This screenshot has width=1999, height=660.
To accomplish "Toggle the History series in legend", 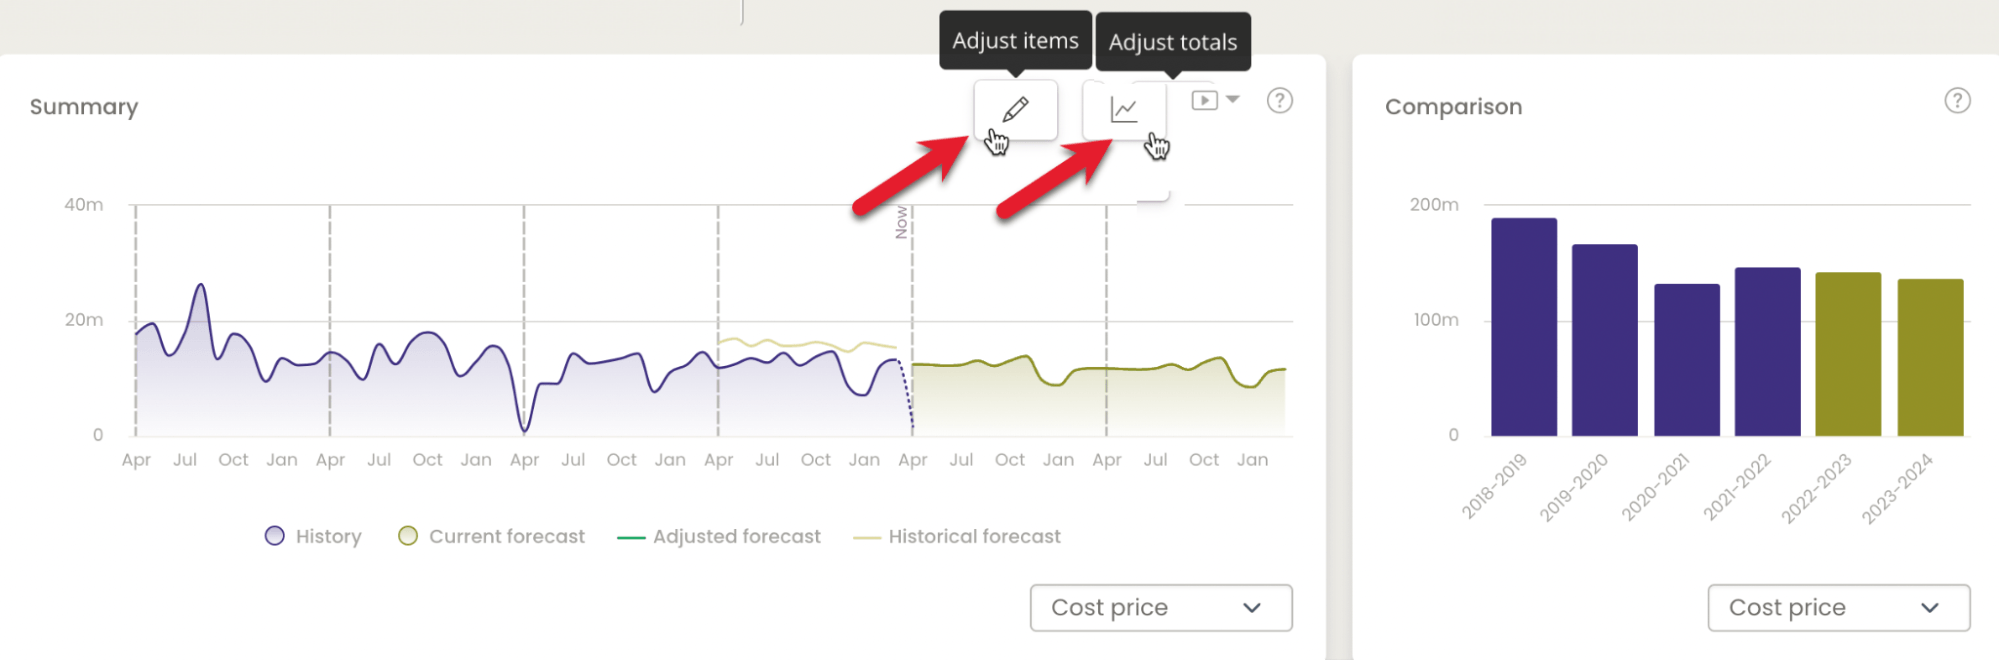I will coord(313,536).
